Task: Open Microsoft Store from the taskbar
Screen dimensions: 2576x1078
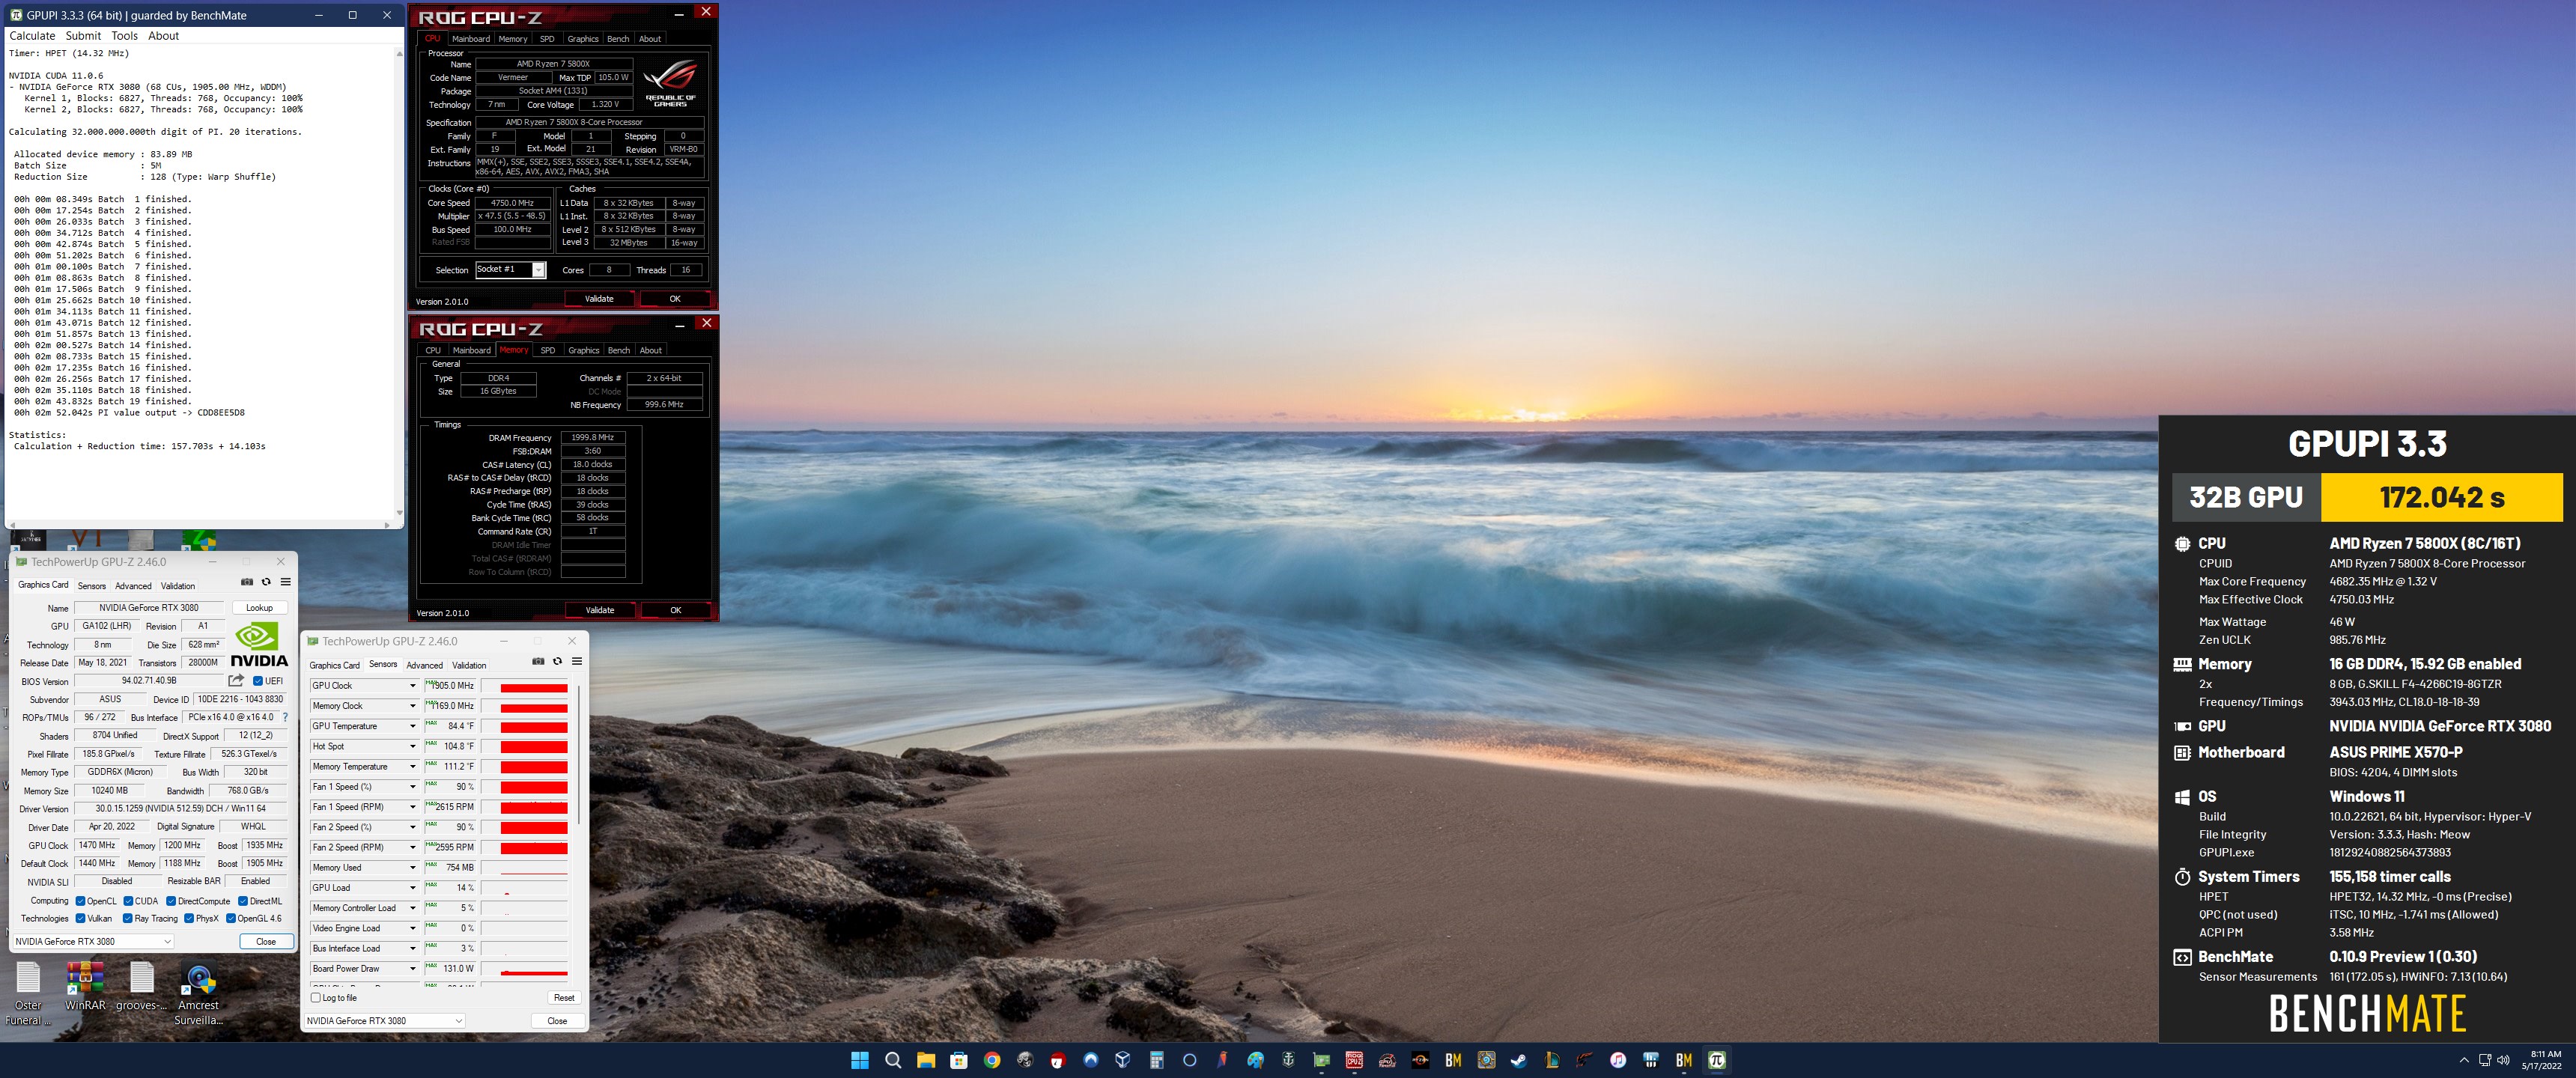Action: coord(959,1060)
